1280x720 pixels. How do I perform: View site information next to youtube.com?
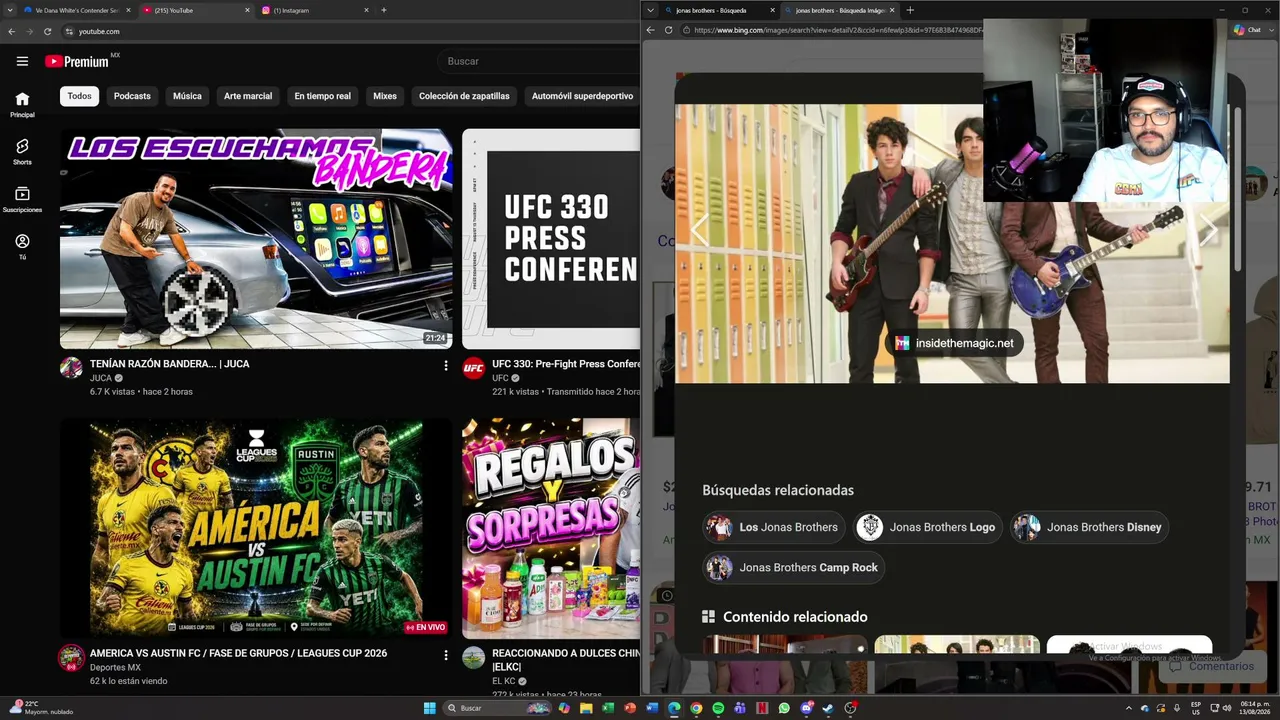[69, 31]
